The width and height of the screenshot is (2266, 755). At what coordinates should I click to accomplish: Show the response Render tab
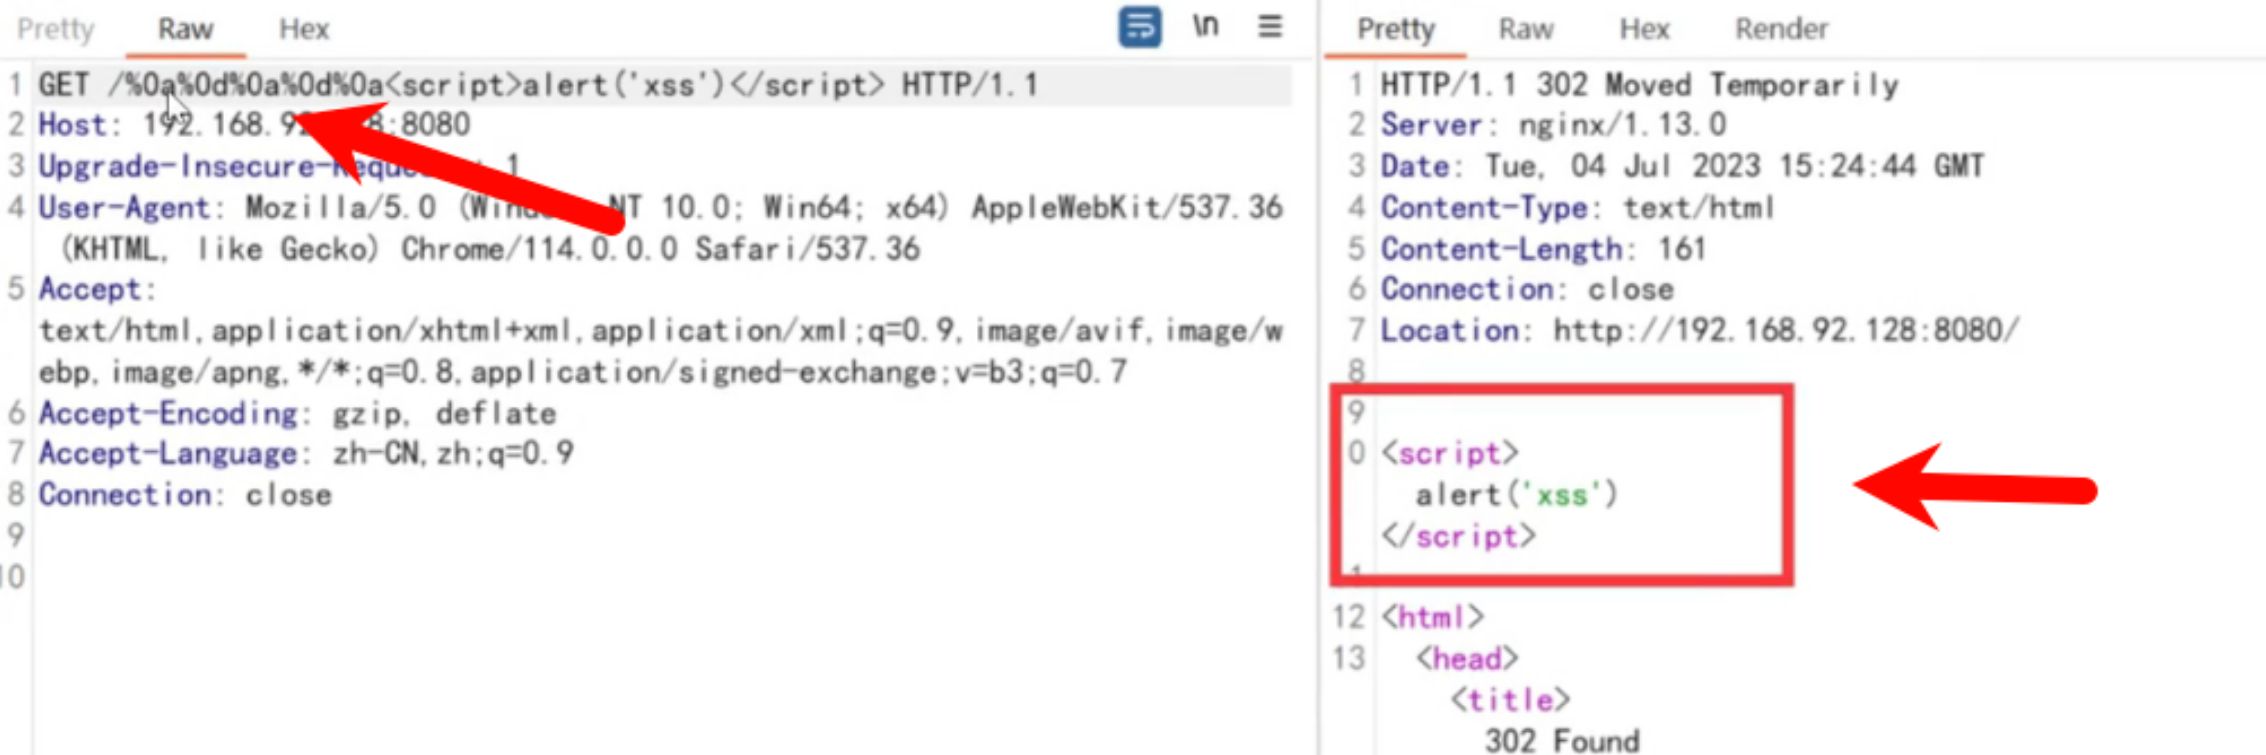click(x=1781, y=29)
